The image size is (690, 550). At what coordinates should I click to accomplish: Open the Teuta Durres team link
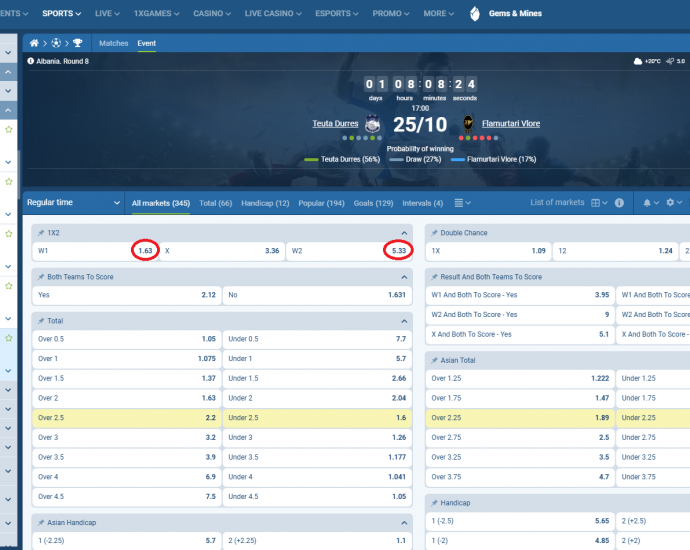[335, 124]
